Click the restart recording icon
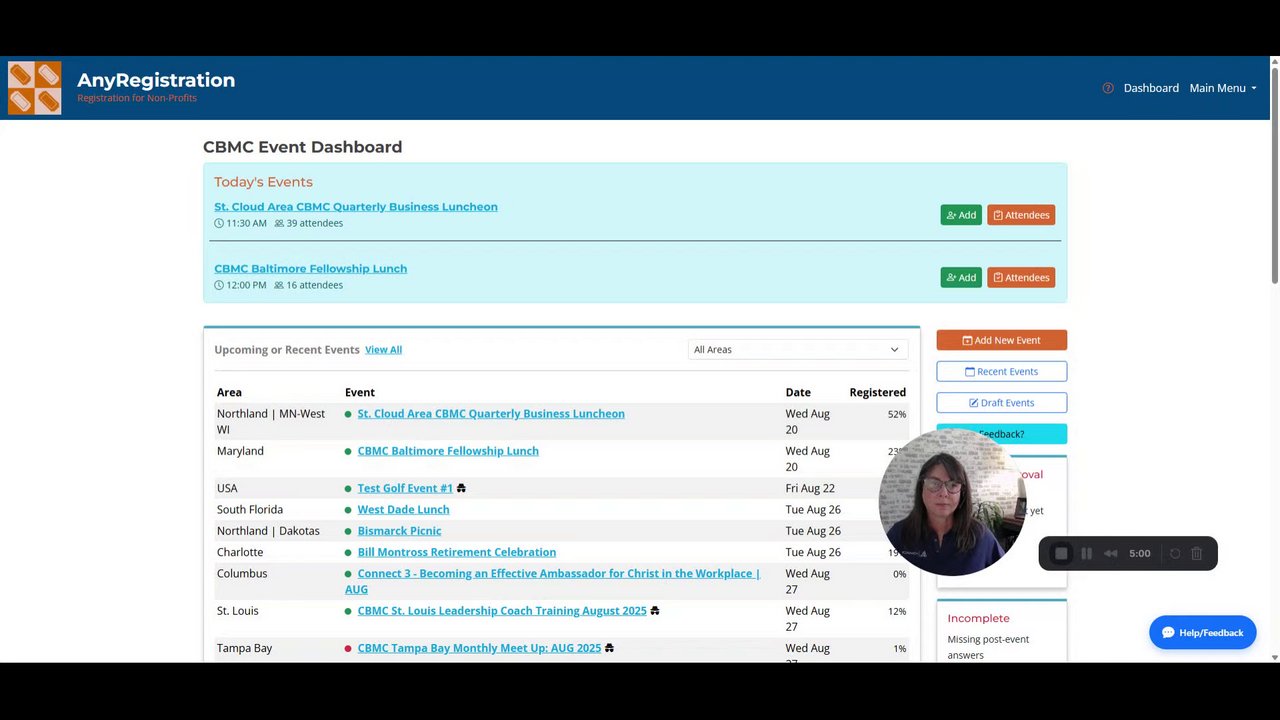Viewport: 1280px width, 720px height. [1175, 553]
